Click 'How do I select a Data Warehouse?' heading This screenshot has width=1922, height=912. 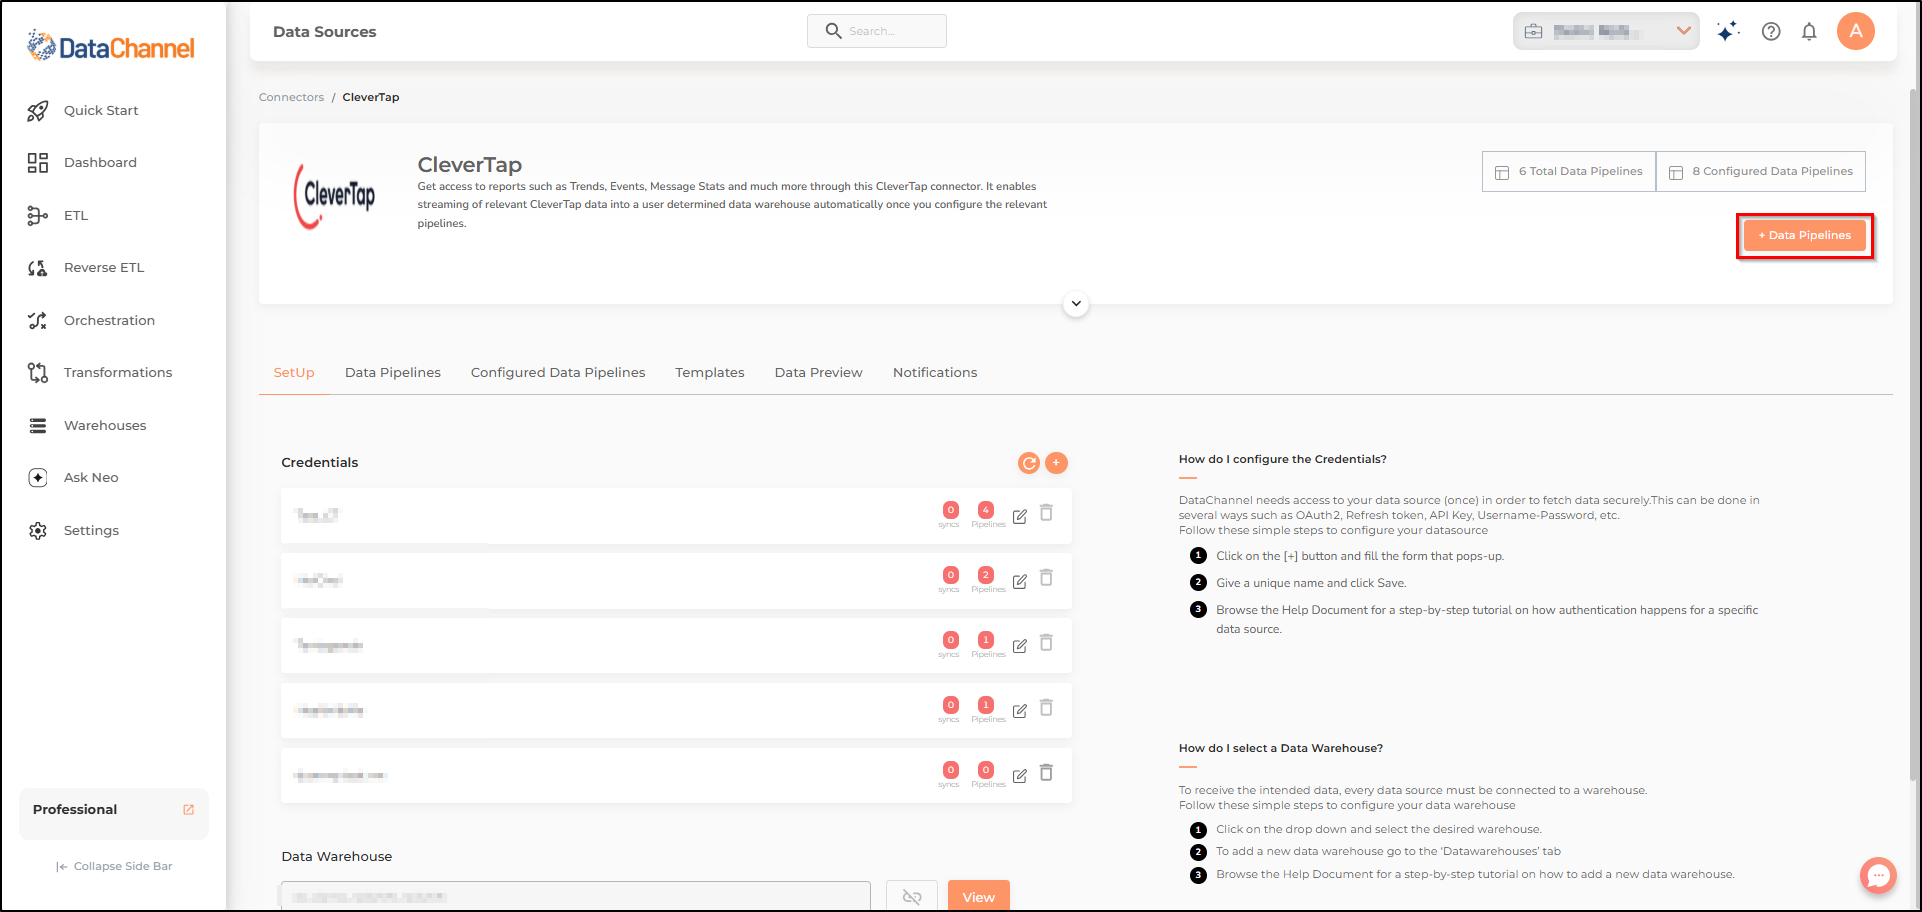[1281, 749]
